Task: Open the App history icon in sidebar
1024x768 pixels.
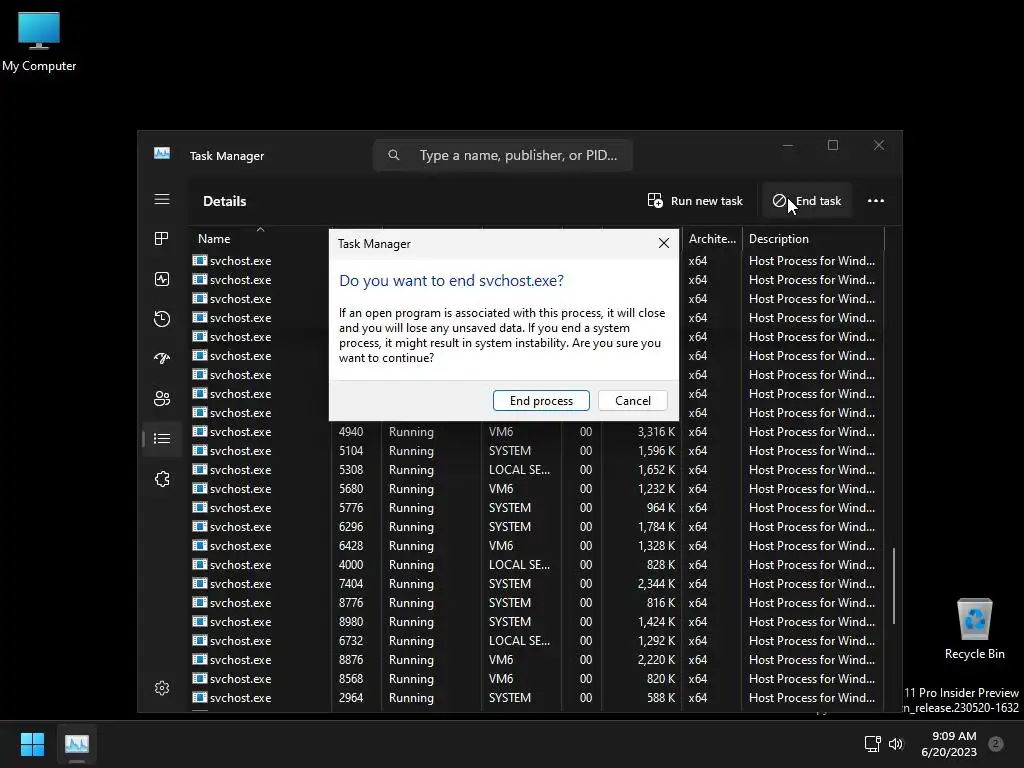Action: pyautogui.click(x=162, y=319)
